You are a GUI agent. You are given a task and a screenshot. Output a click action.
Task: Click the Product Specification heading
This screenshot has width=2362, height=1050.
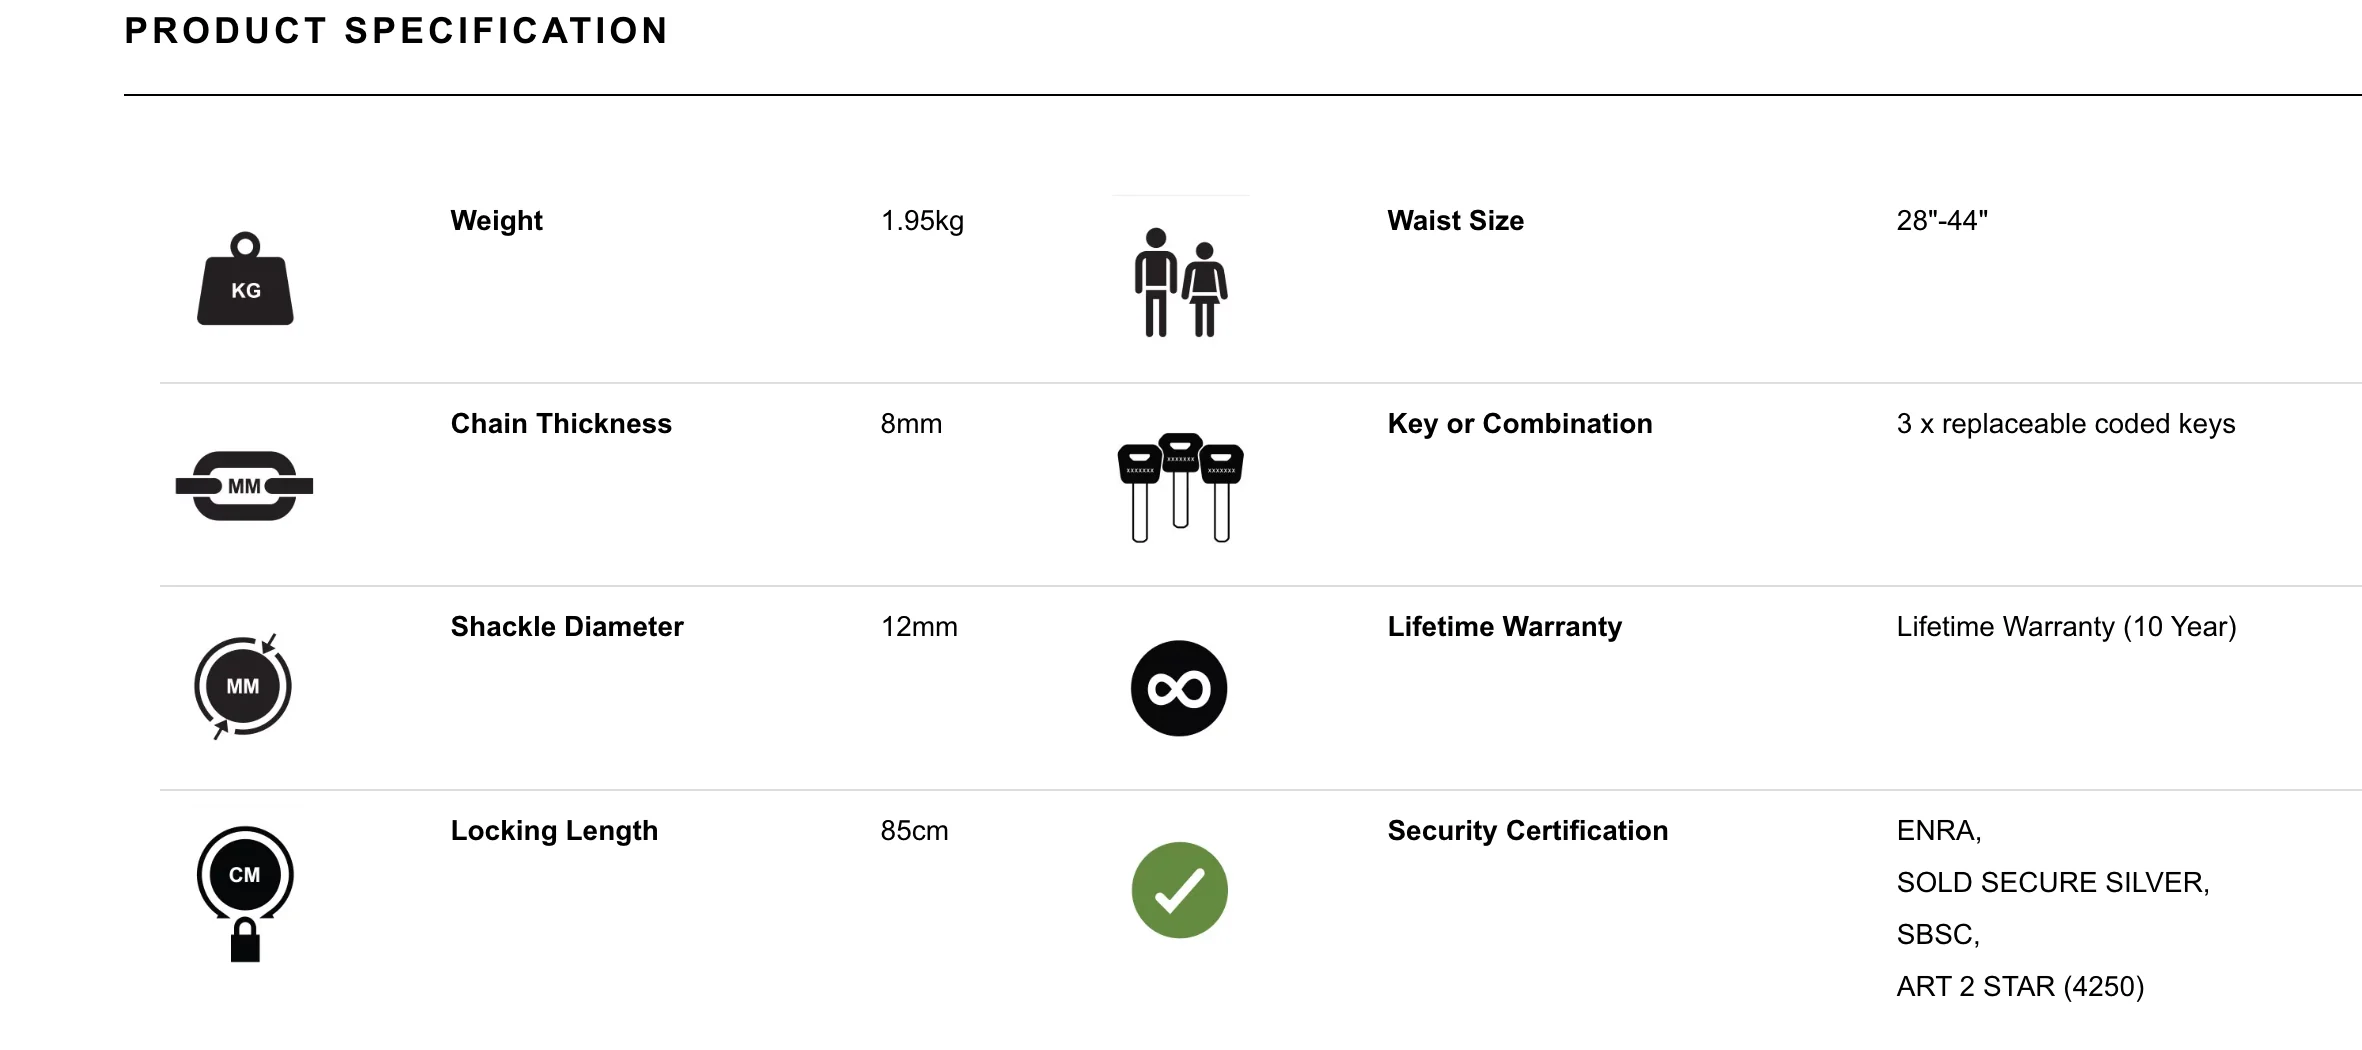[x=396, y=31]
